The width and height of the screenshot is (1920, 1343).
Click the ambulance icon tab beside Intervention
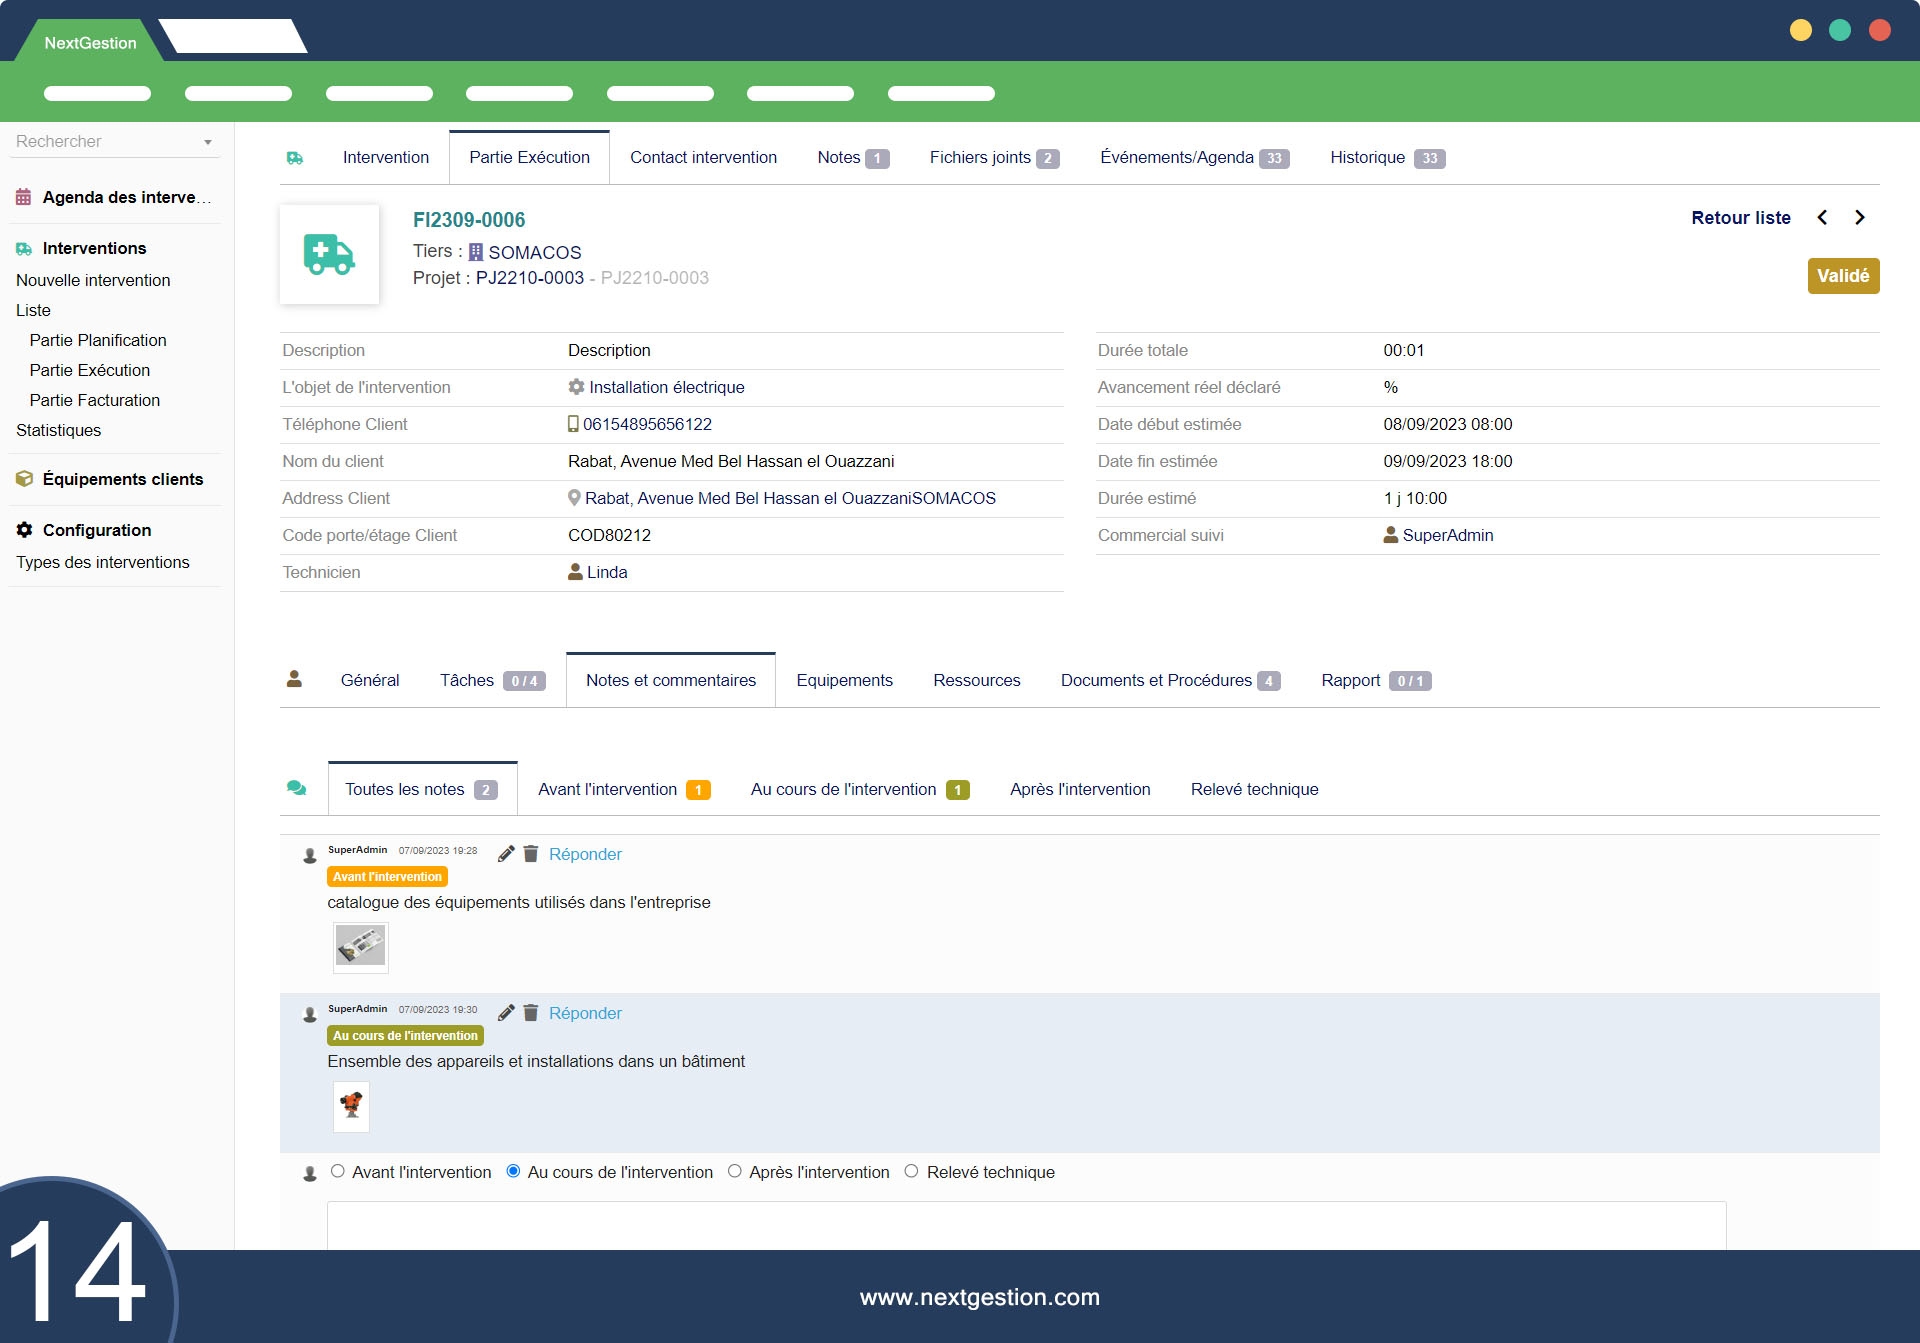pyautogui.click(x=295, y=158)
